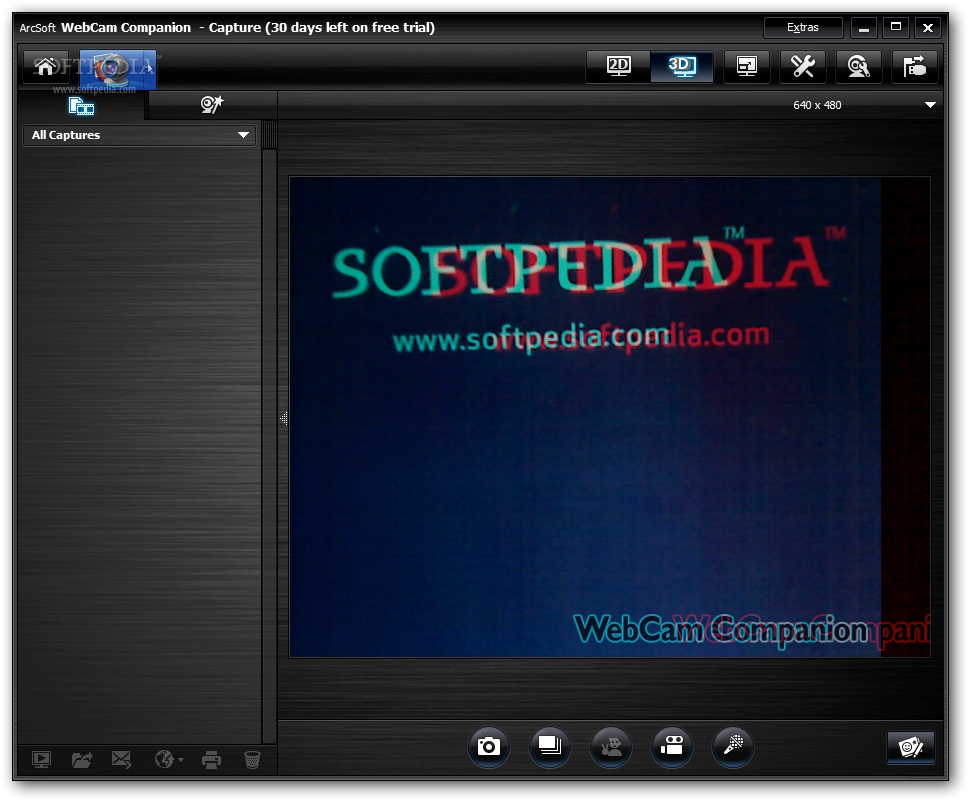Open the Extras menu
The width and height of the screenshot is (969, 801).
click(x=803, y=27)
